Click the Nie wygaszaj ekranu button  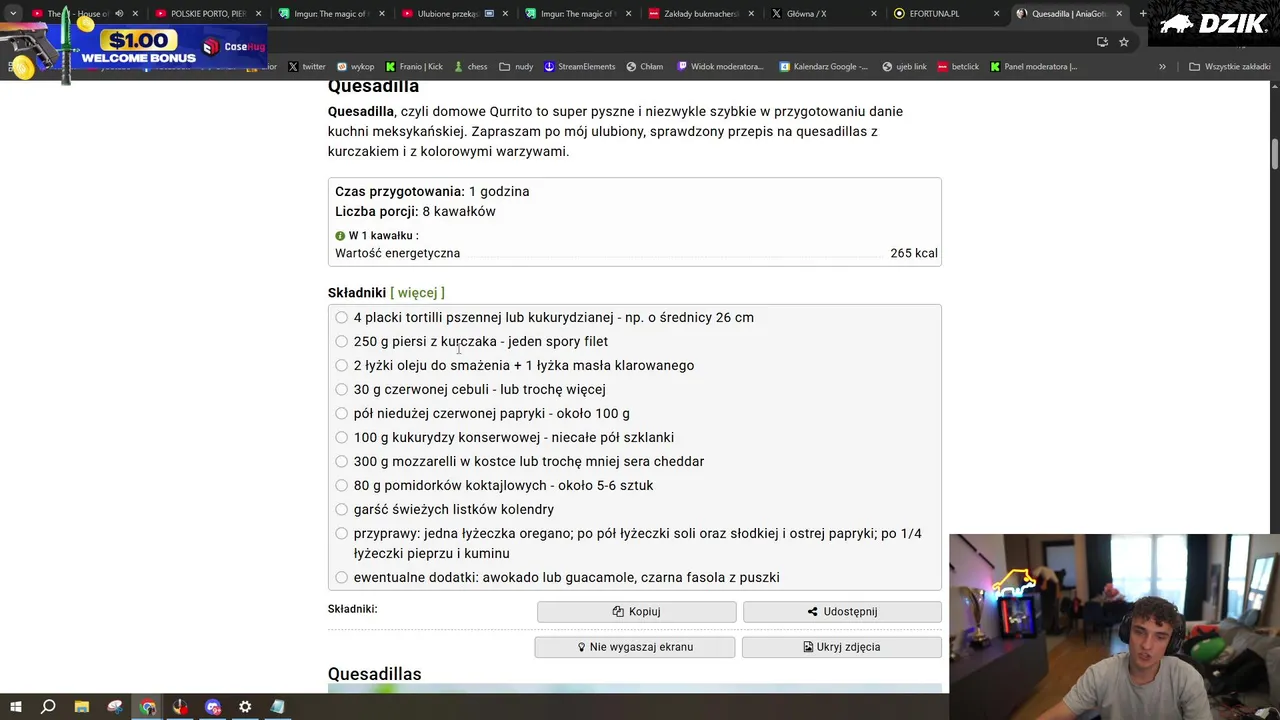635,647
